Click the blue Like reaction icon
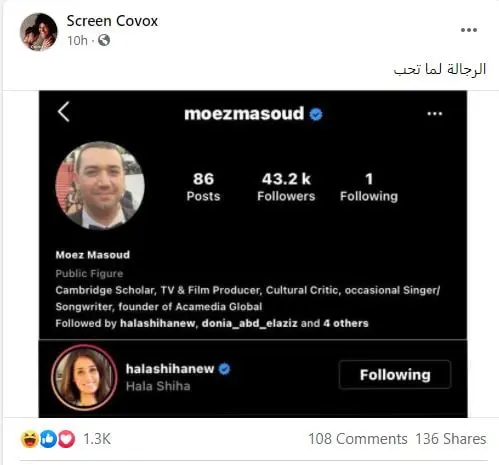This screenshot has width=499, height=465. tap(48, 439)
